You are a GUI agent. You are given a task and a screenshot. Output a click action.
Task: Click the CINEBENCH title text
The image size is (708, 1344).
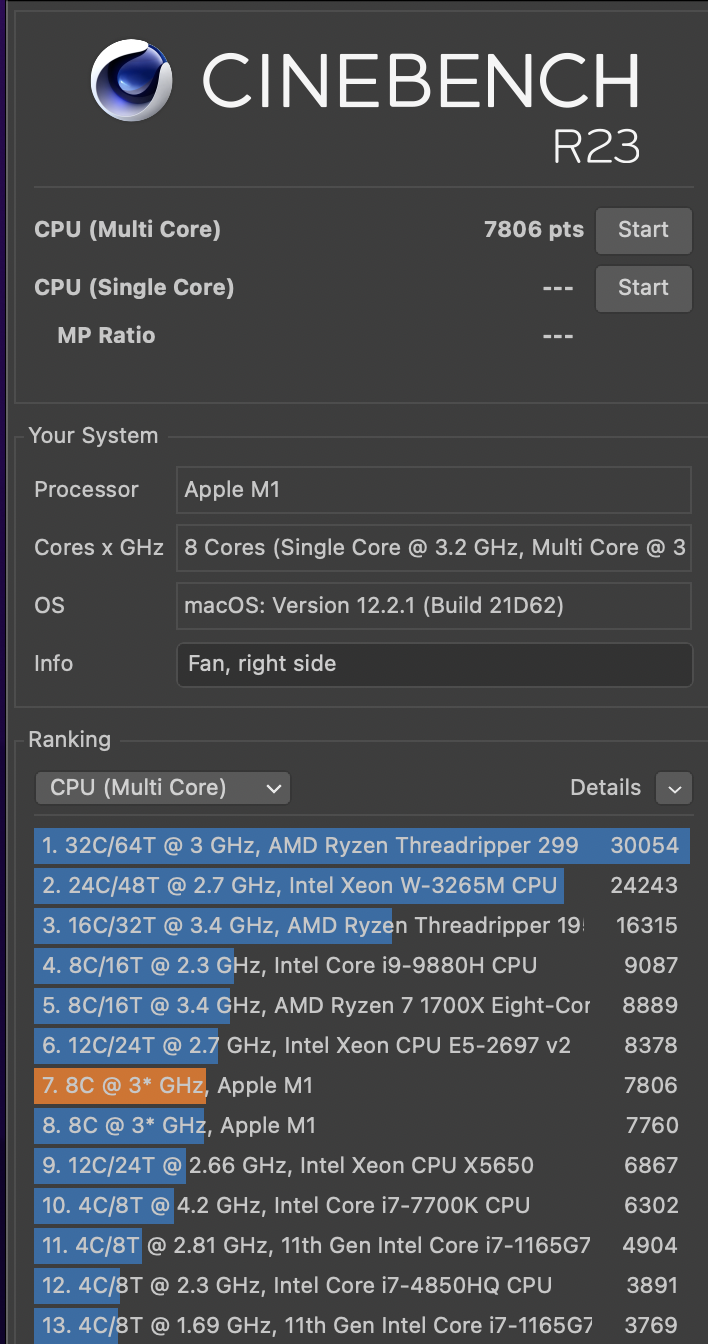coord(421,82)
